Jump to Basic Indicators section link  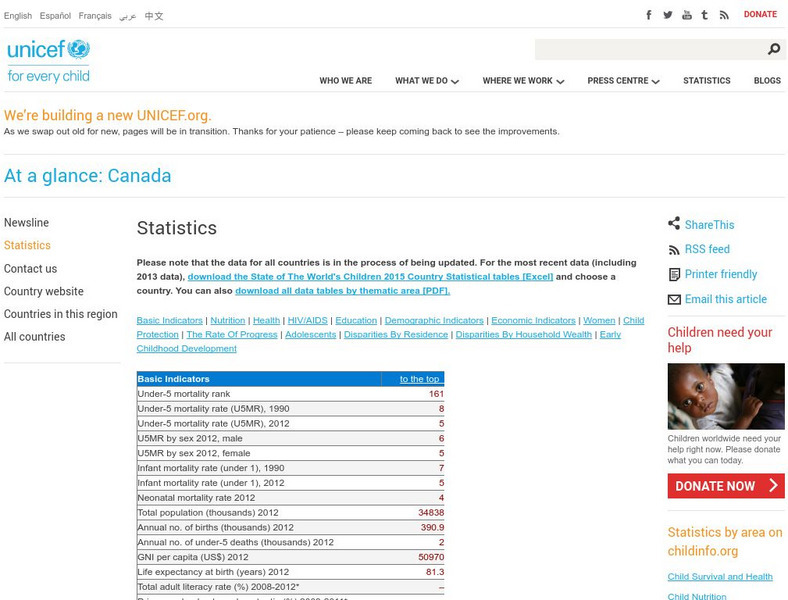pos(169,320)
